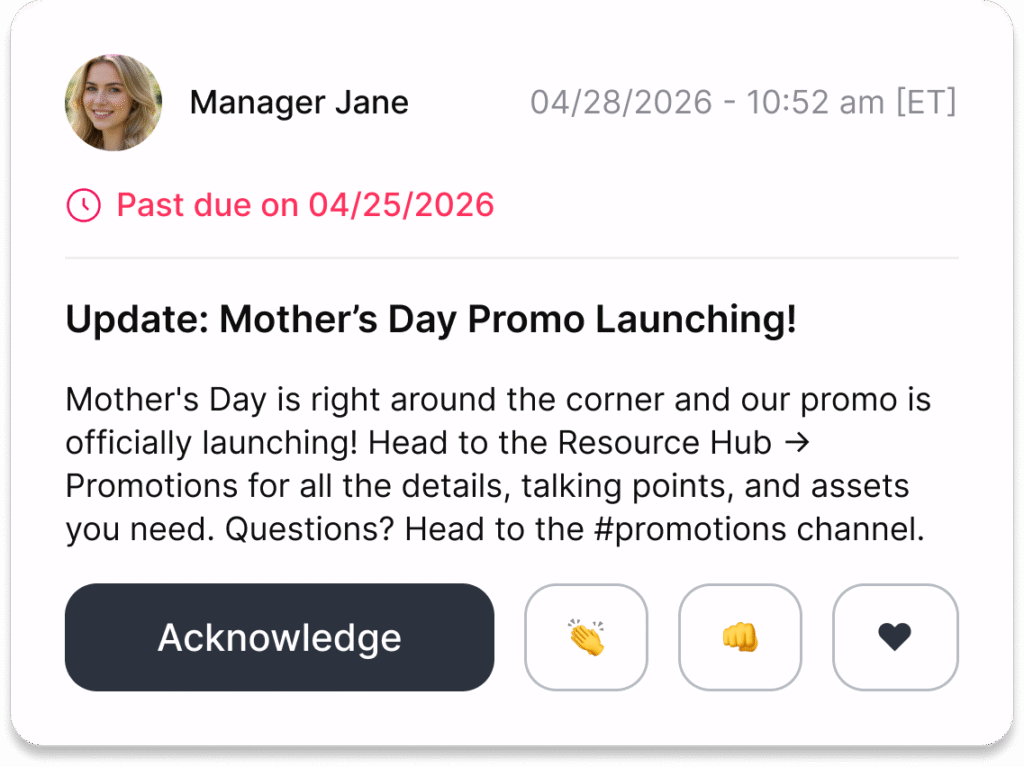React with the black heart emoji
1024x767 pixels.
(x=895, y=637)
